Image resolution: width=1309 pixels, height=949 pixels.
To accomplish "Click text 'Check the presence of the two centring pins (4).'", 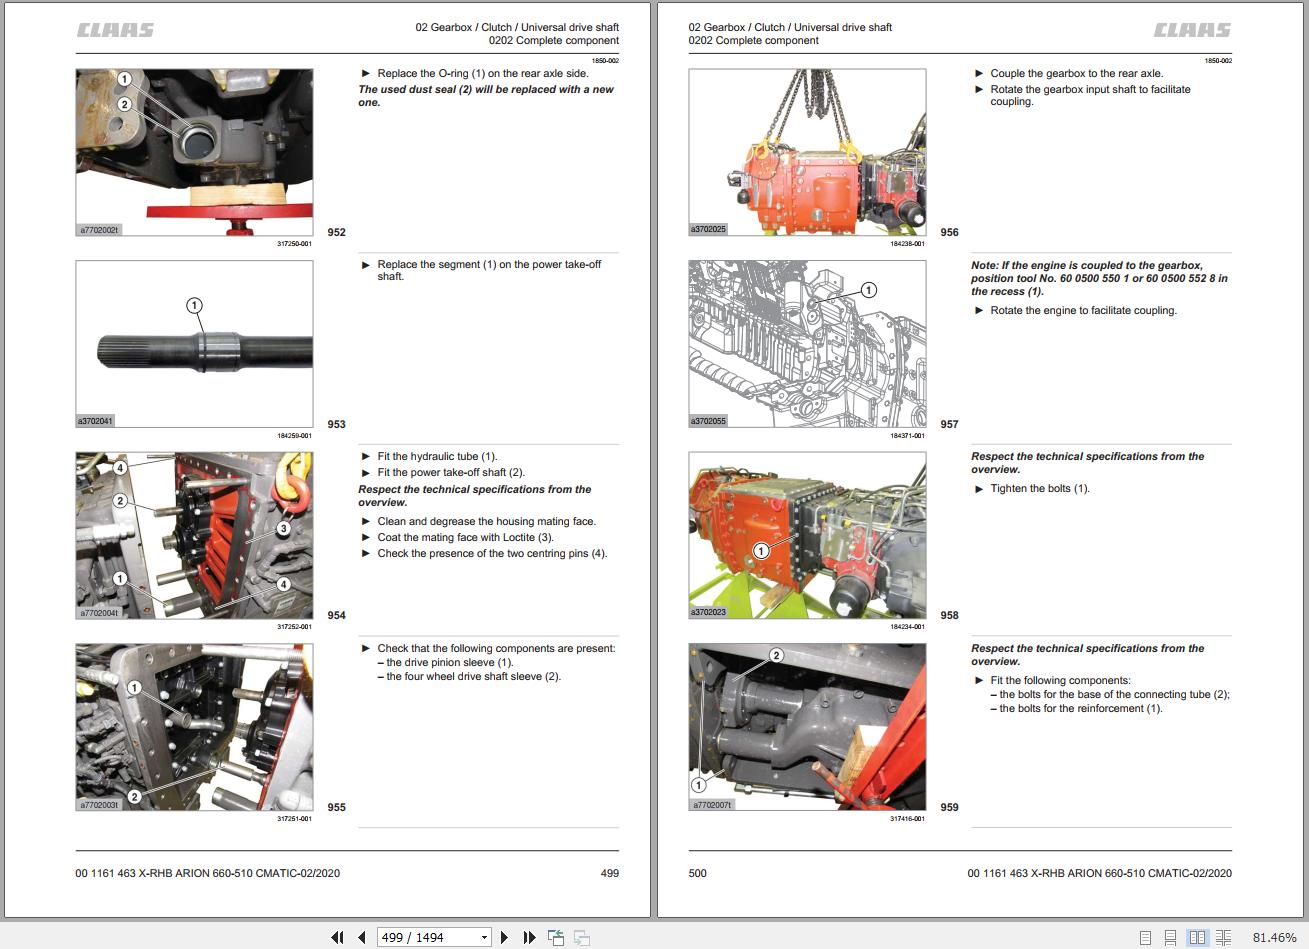I will point(492,553).
